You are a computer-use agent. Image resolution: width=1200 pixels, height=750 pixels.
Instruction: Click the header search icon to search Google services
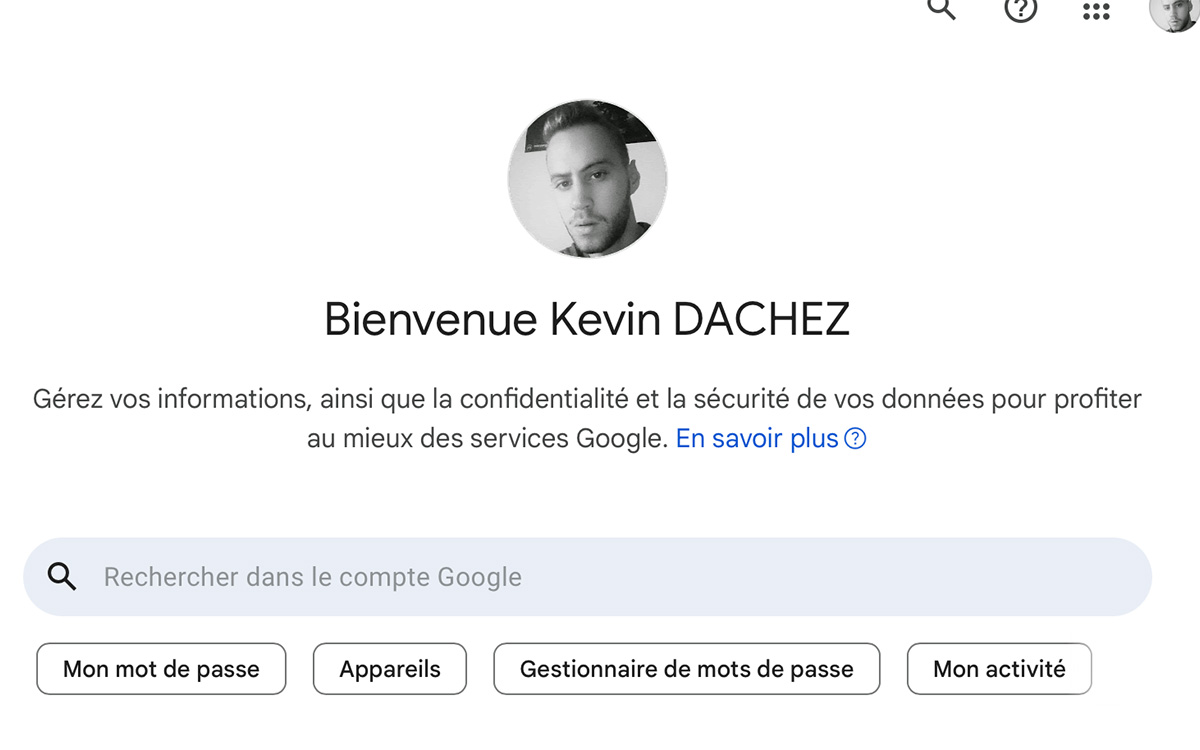(939, 10)
